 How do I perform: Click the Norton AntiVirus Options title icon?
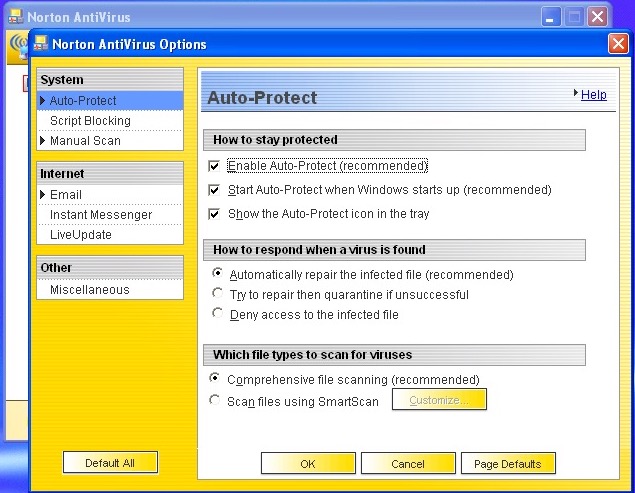[43, 44]
